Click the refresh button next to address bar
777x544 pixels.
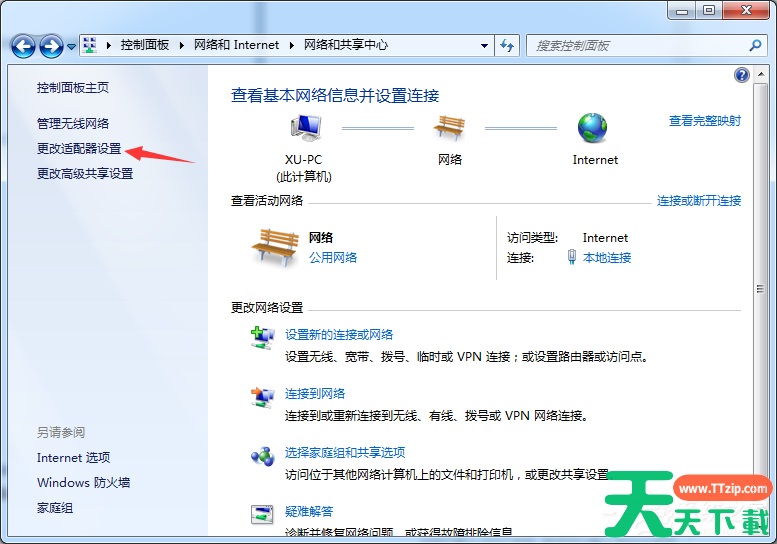coord(507,46)
